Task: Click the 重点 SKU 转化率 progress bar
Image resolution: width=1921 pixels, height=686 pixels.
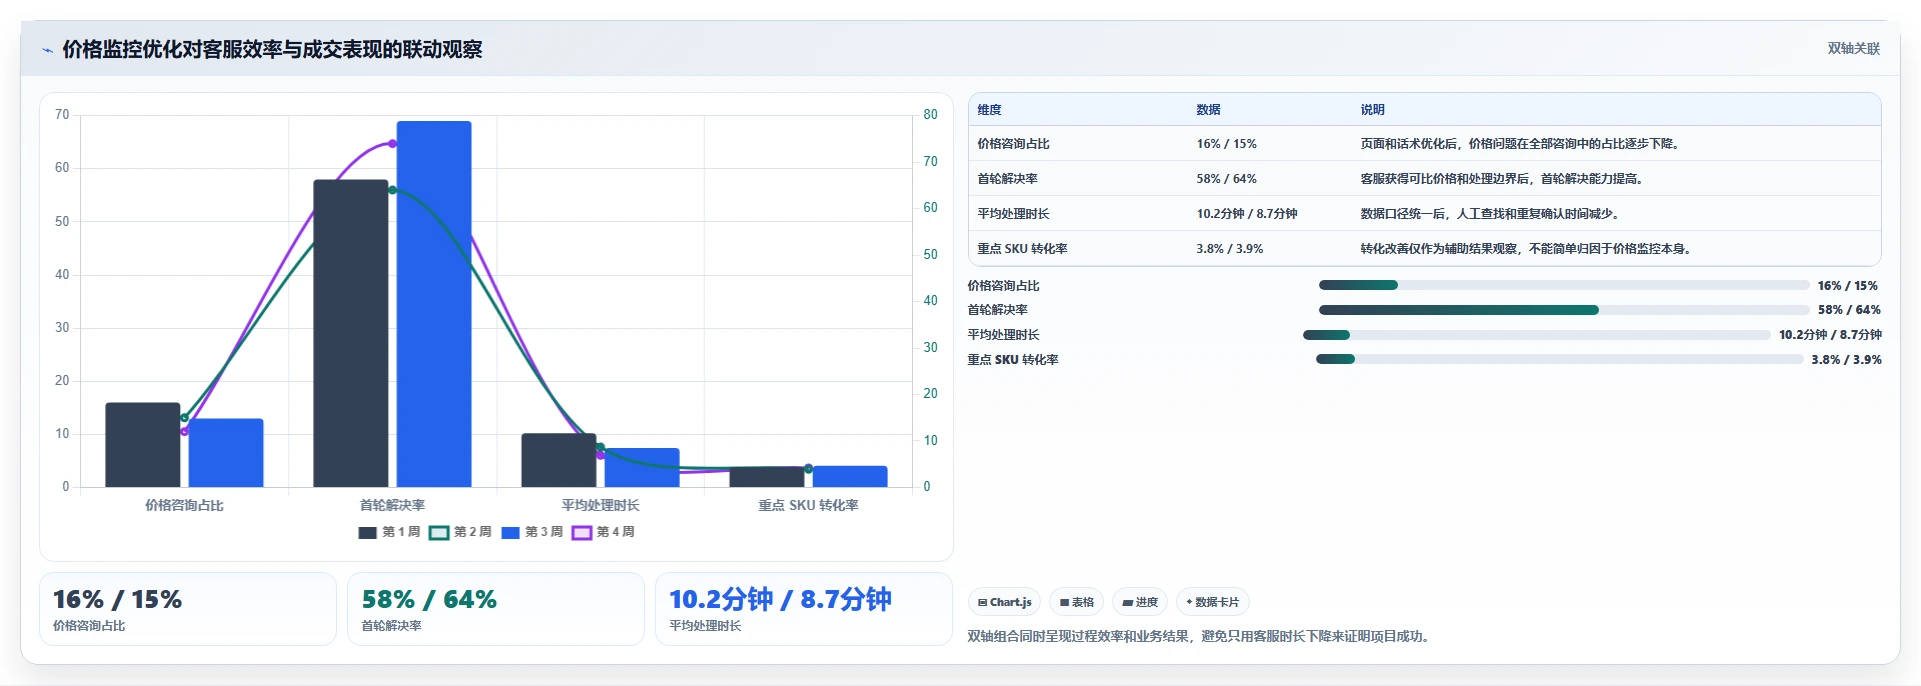Action: click(1560, 359)
